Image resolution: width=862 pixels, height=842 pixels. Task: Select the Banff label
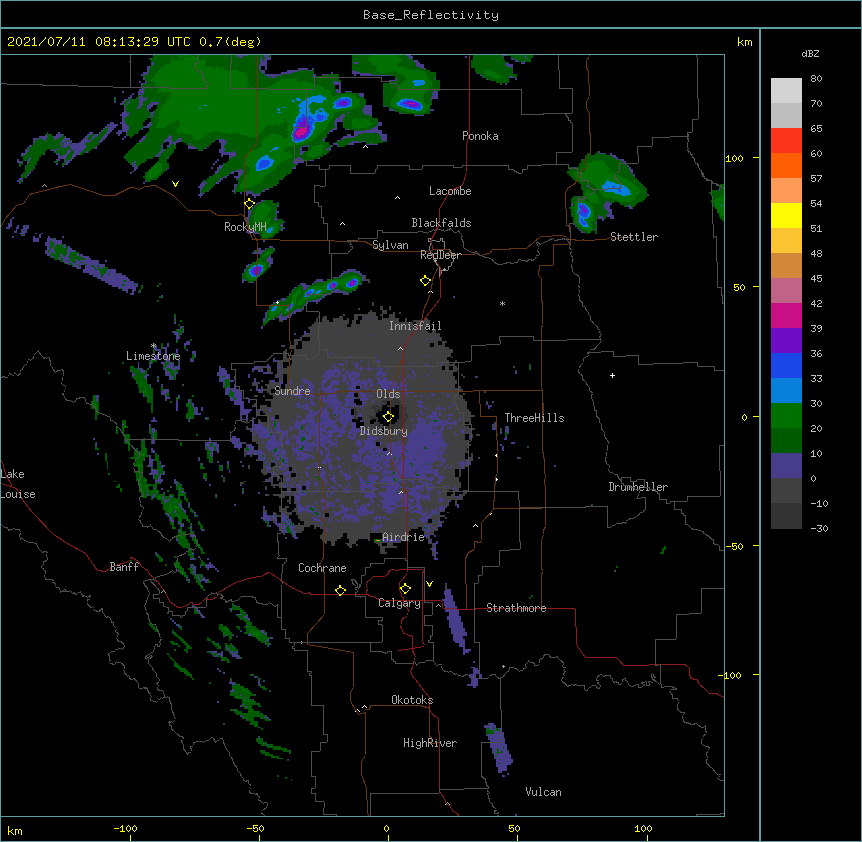coord(124,567)
